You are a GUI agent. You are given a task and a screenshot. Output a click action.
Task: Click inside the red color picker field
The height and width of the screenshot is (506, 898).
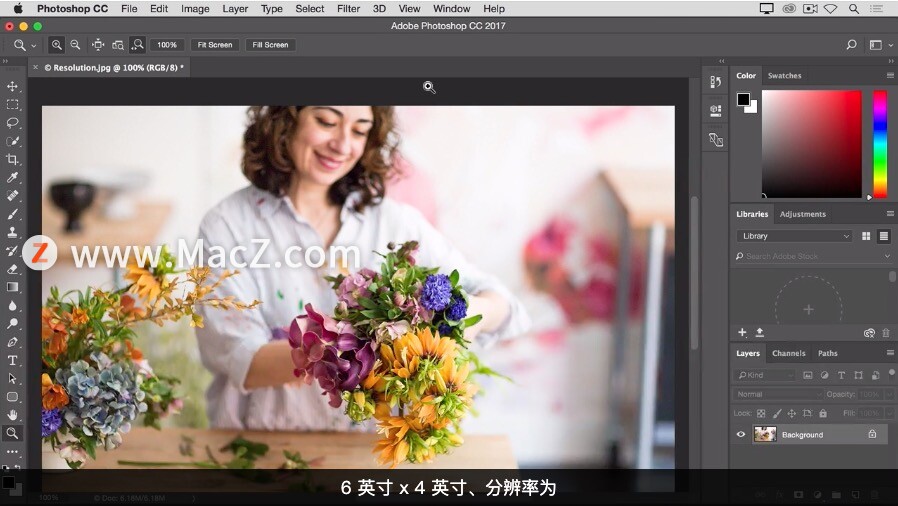point(812,144)
